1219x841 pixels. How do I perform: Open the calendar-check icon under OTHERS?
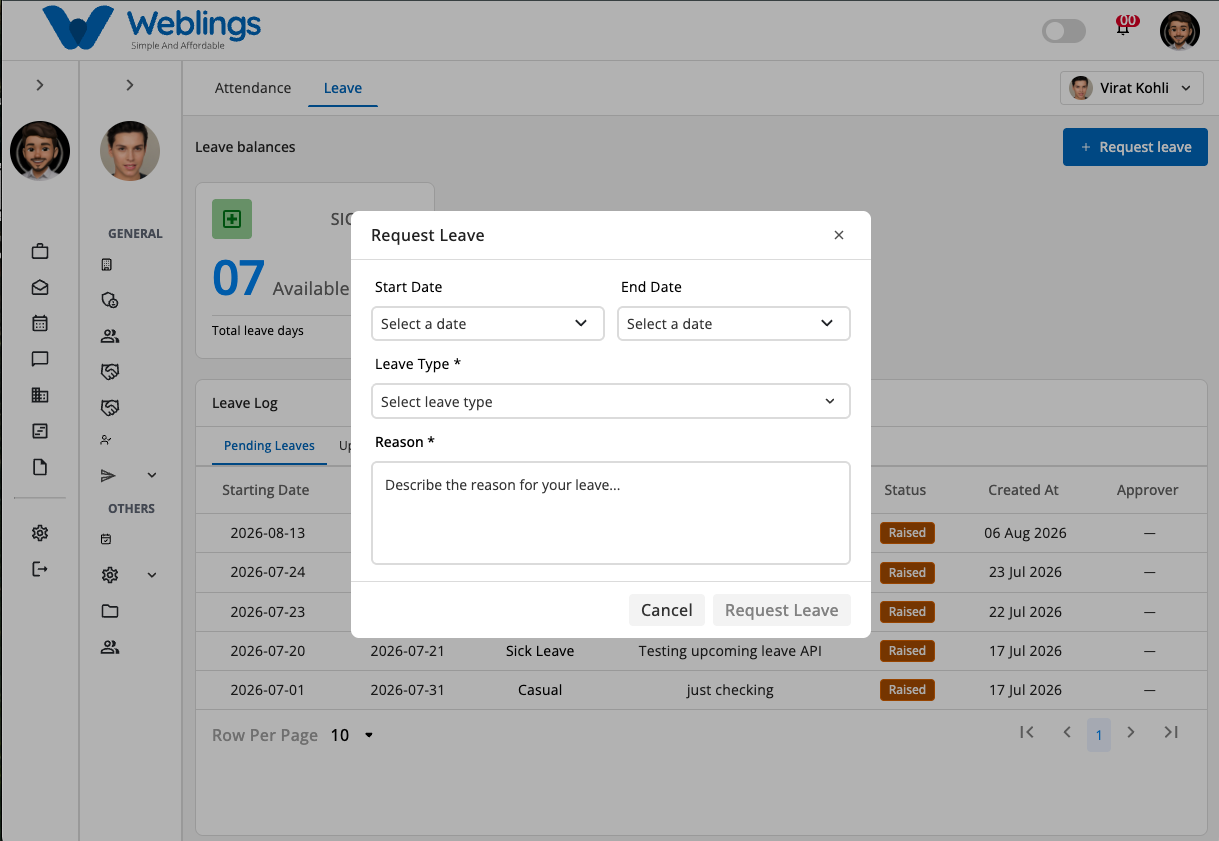point(106,539)
